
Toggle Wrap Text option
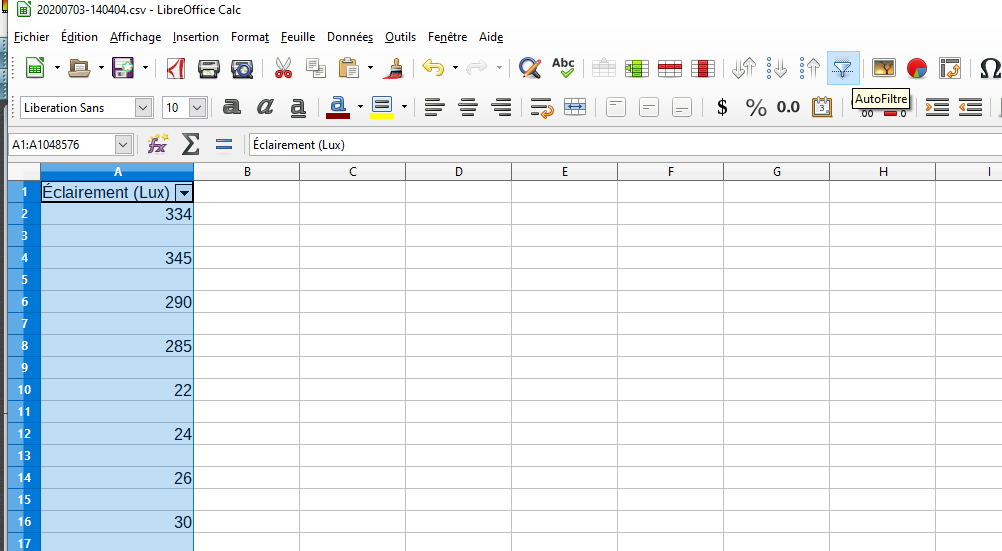(542, 107)
